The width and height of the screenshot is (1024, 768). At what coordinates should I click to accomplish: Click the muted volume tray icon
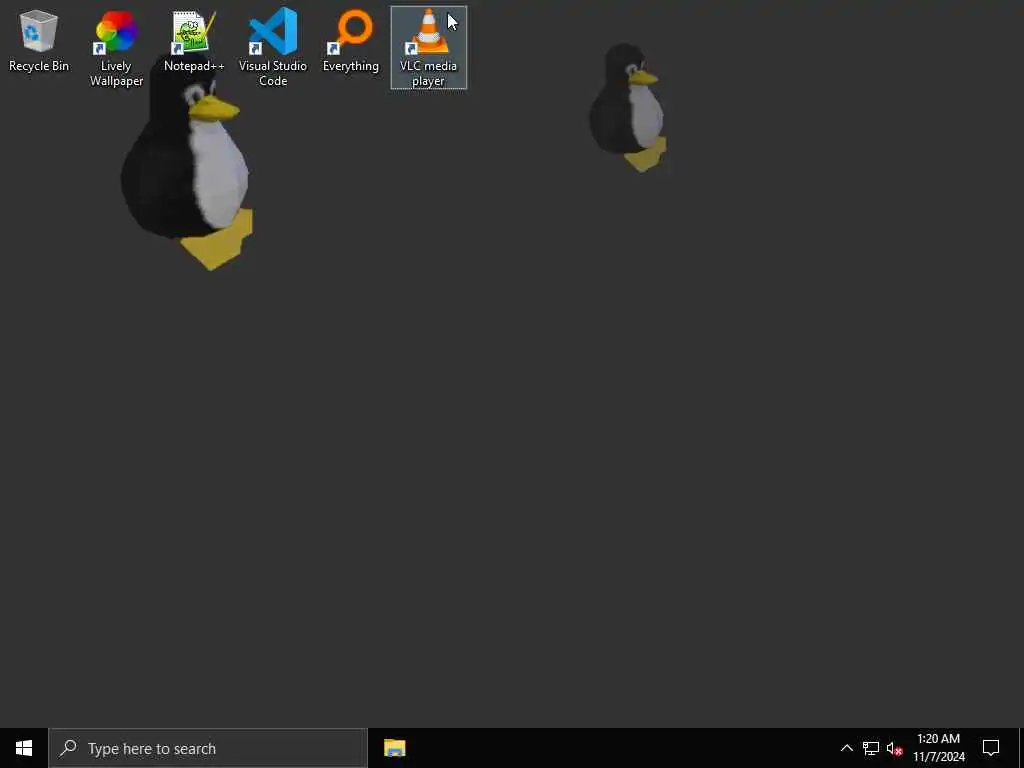click(894, 748)
